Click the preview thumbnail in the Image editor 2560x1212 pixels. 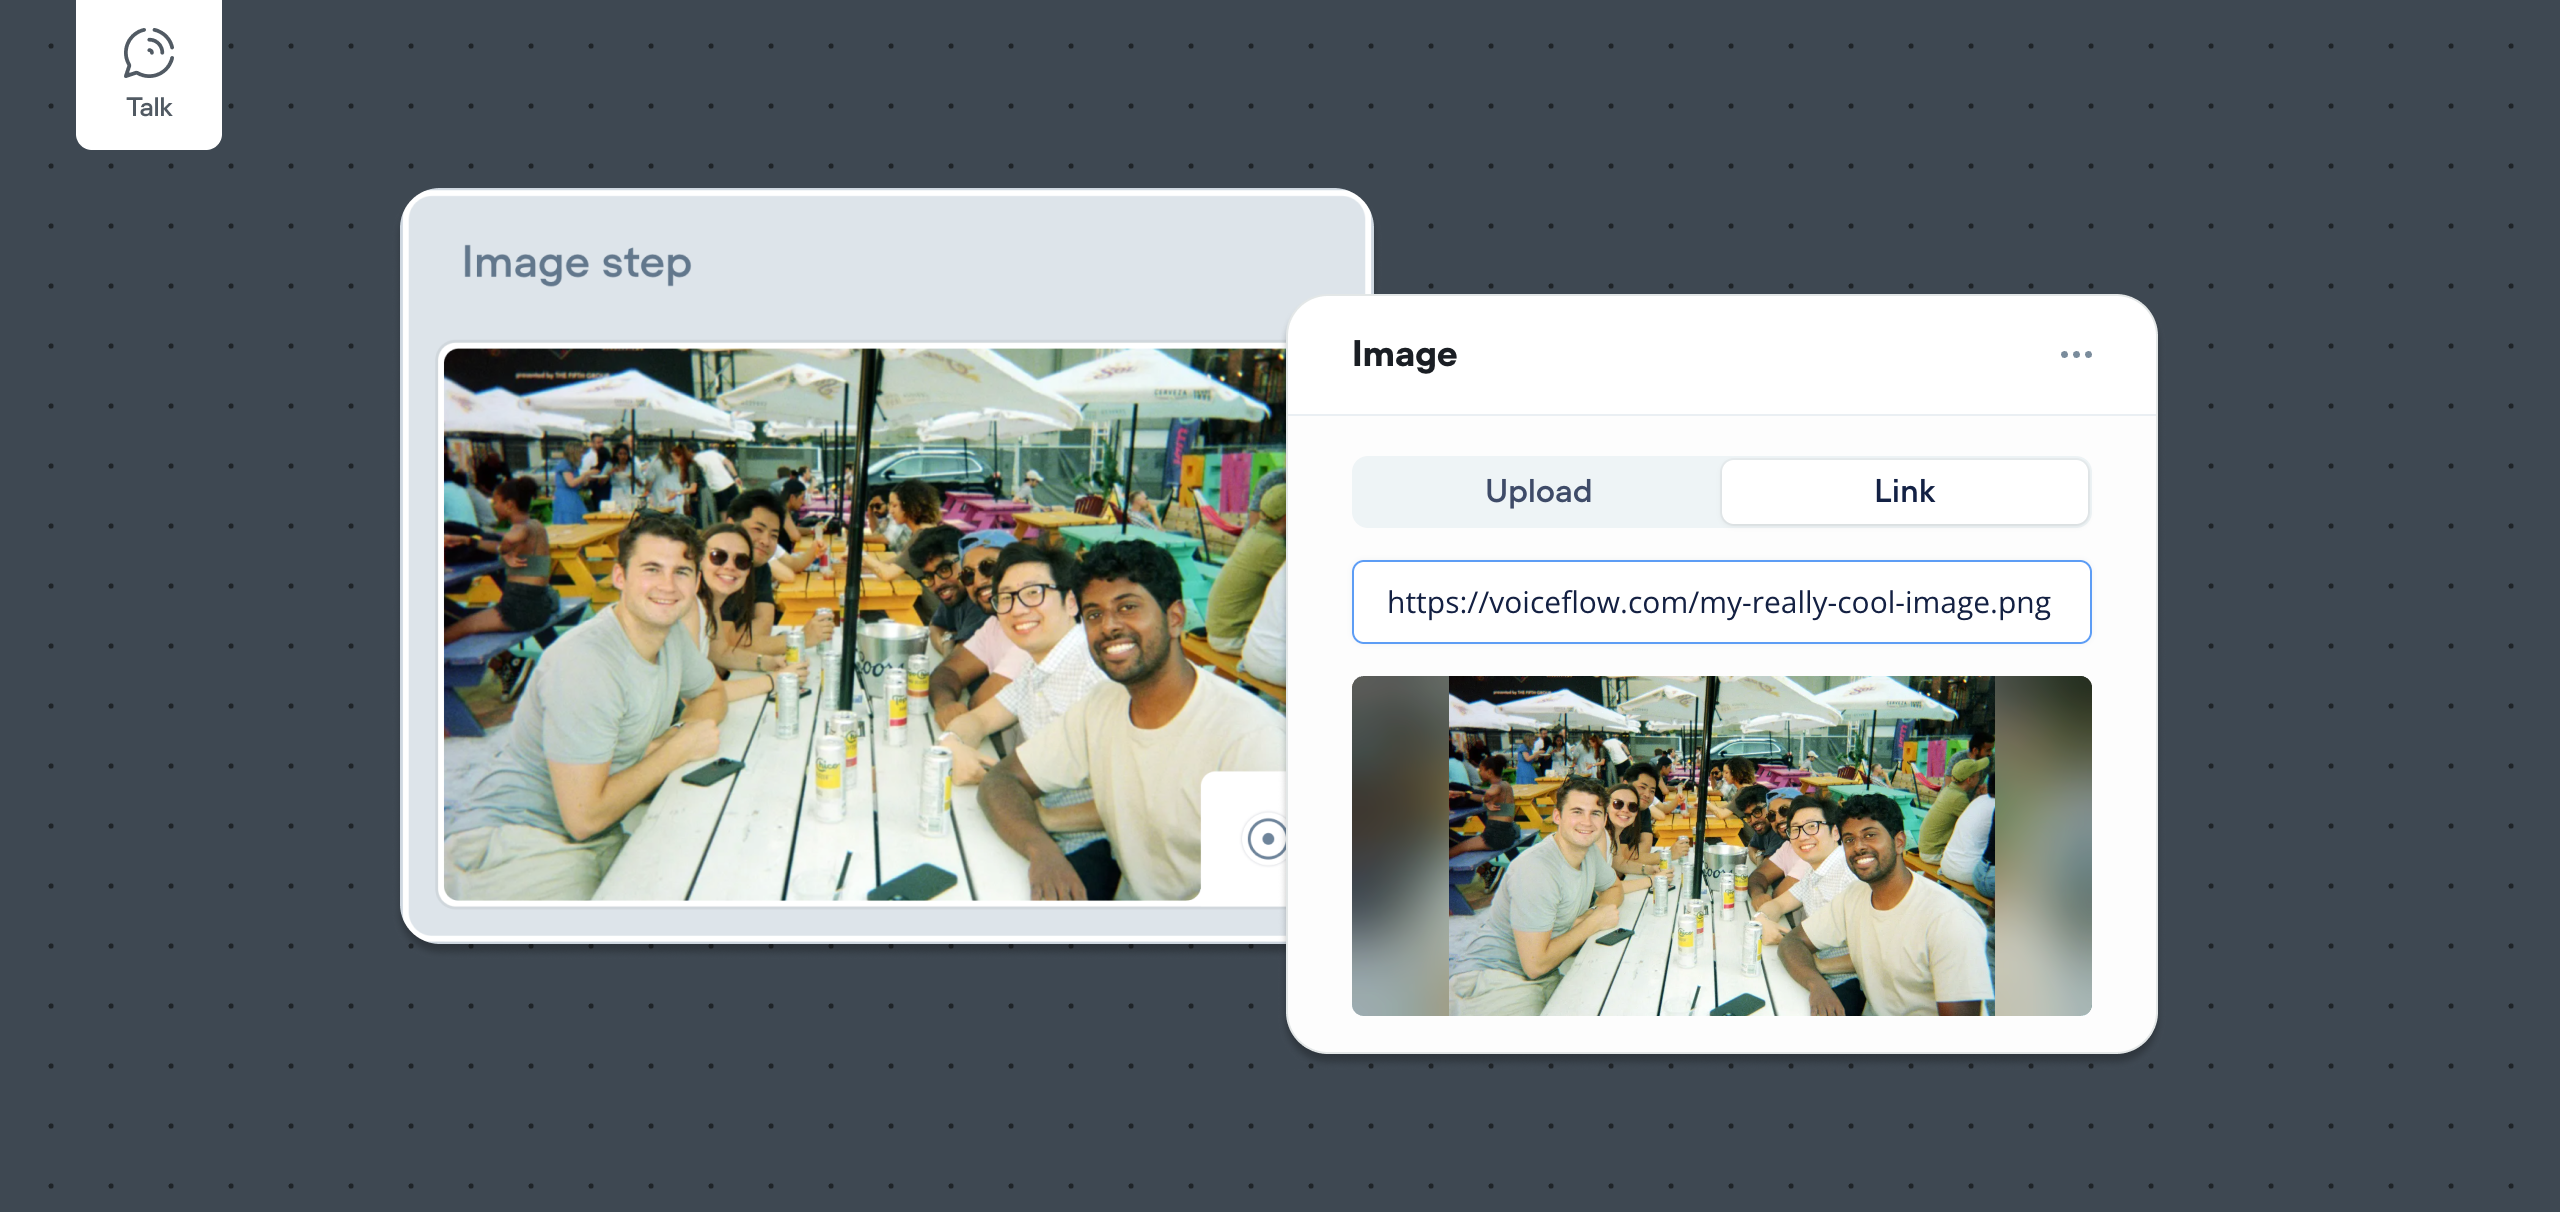click(1721, 845)
